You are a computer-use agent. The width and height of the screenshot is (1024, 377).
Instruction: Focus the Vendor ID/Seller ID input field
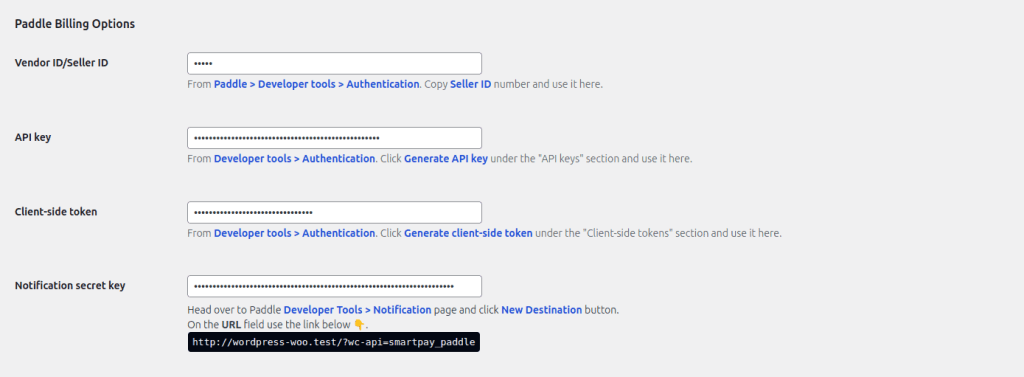334,63
